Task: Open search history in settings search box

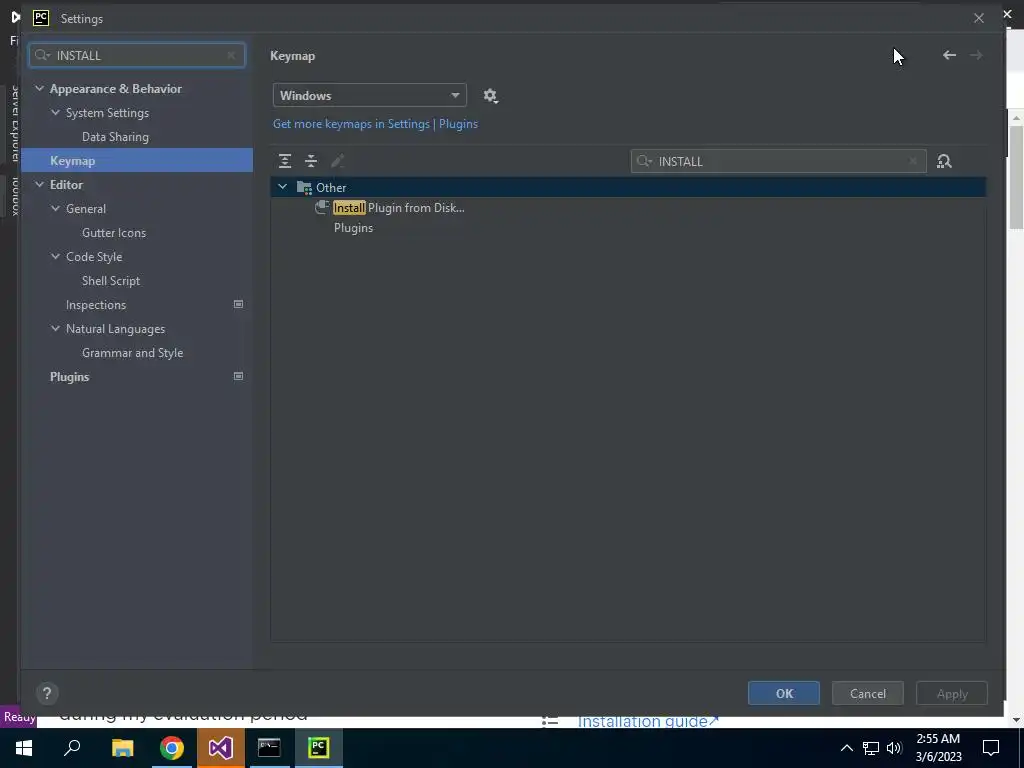Action: tap(42, 56)
